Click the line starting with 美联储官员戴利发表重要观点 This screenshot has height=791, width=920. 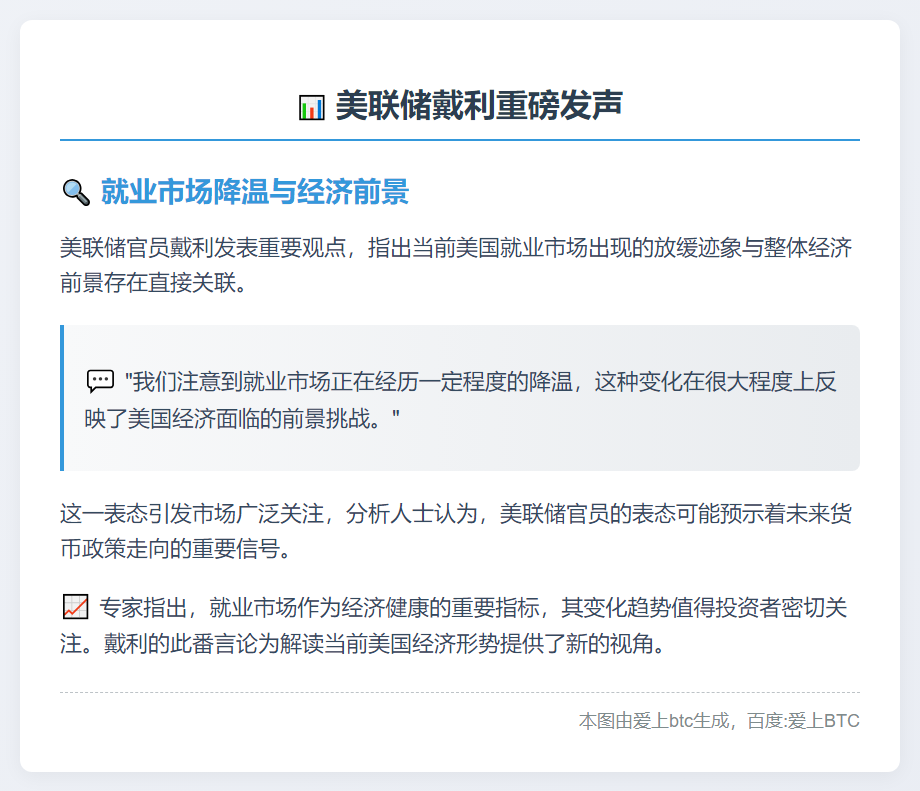pyautogui.click(x=455, y=247)
